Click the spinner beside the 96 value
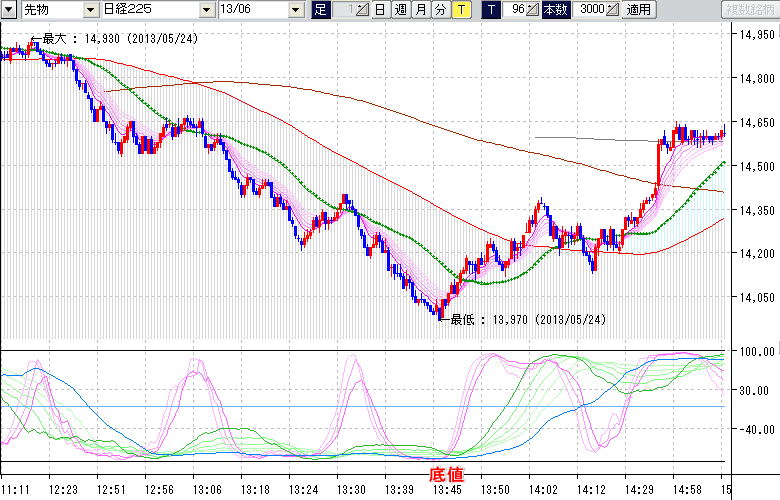The width and height of the screenshot is (780, 500). (x=532, y=9)
